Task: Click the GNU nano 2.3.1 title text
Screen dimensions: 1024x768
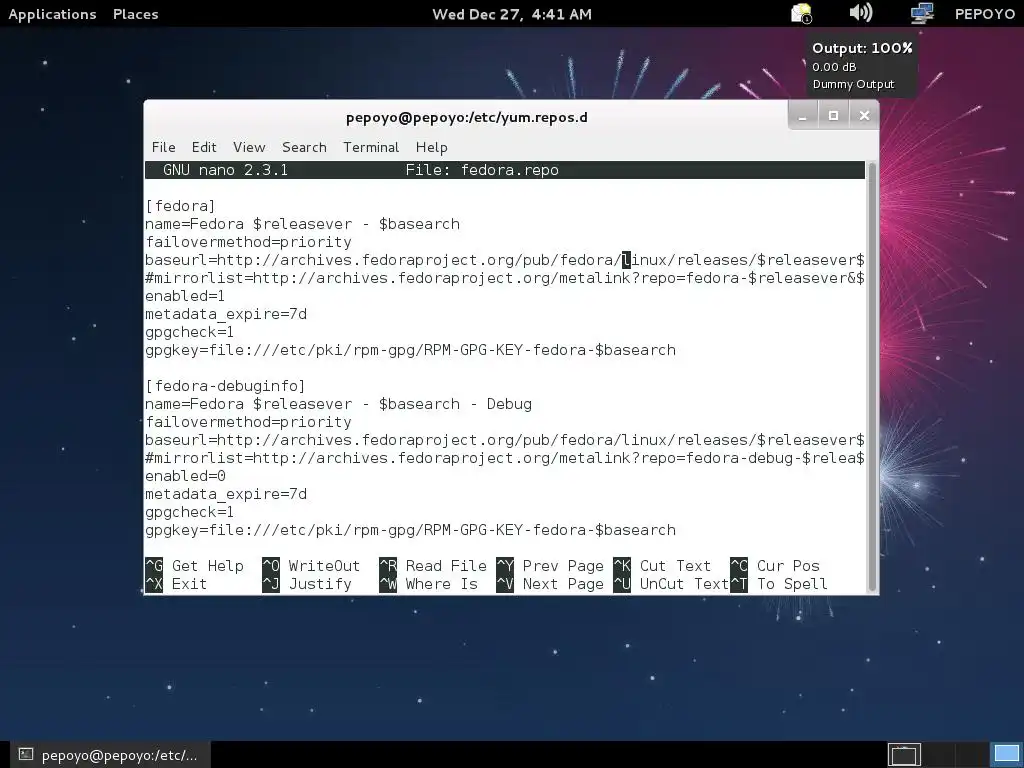Action: [x=225, y=170]
